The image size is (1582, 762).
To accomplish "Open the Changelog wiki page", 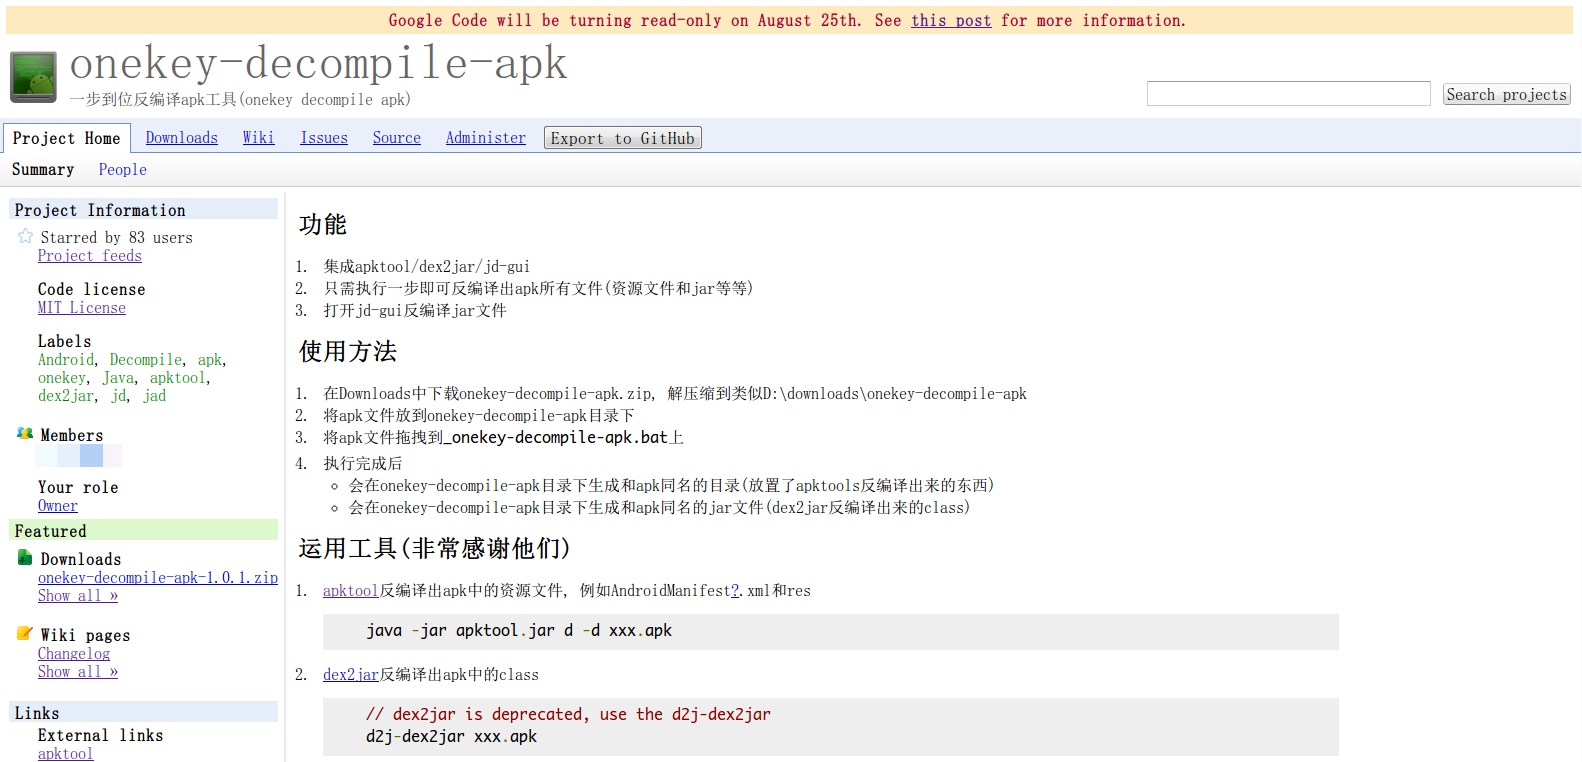I will pos(74,654).
